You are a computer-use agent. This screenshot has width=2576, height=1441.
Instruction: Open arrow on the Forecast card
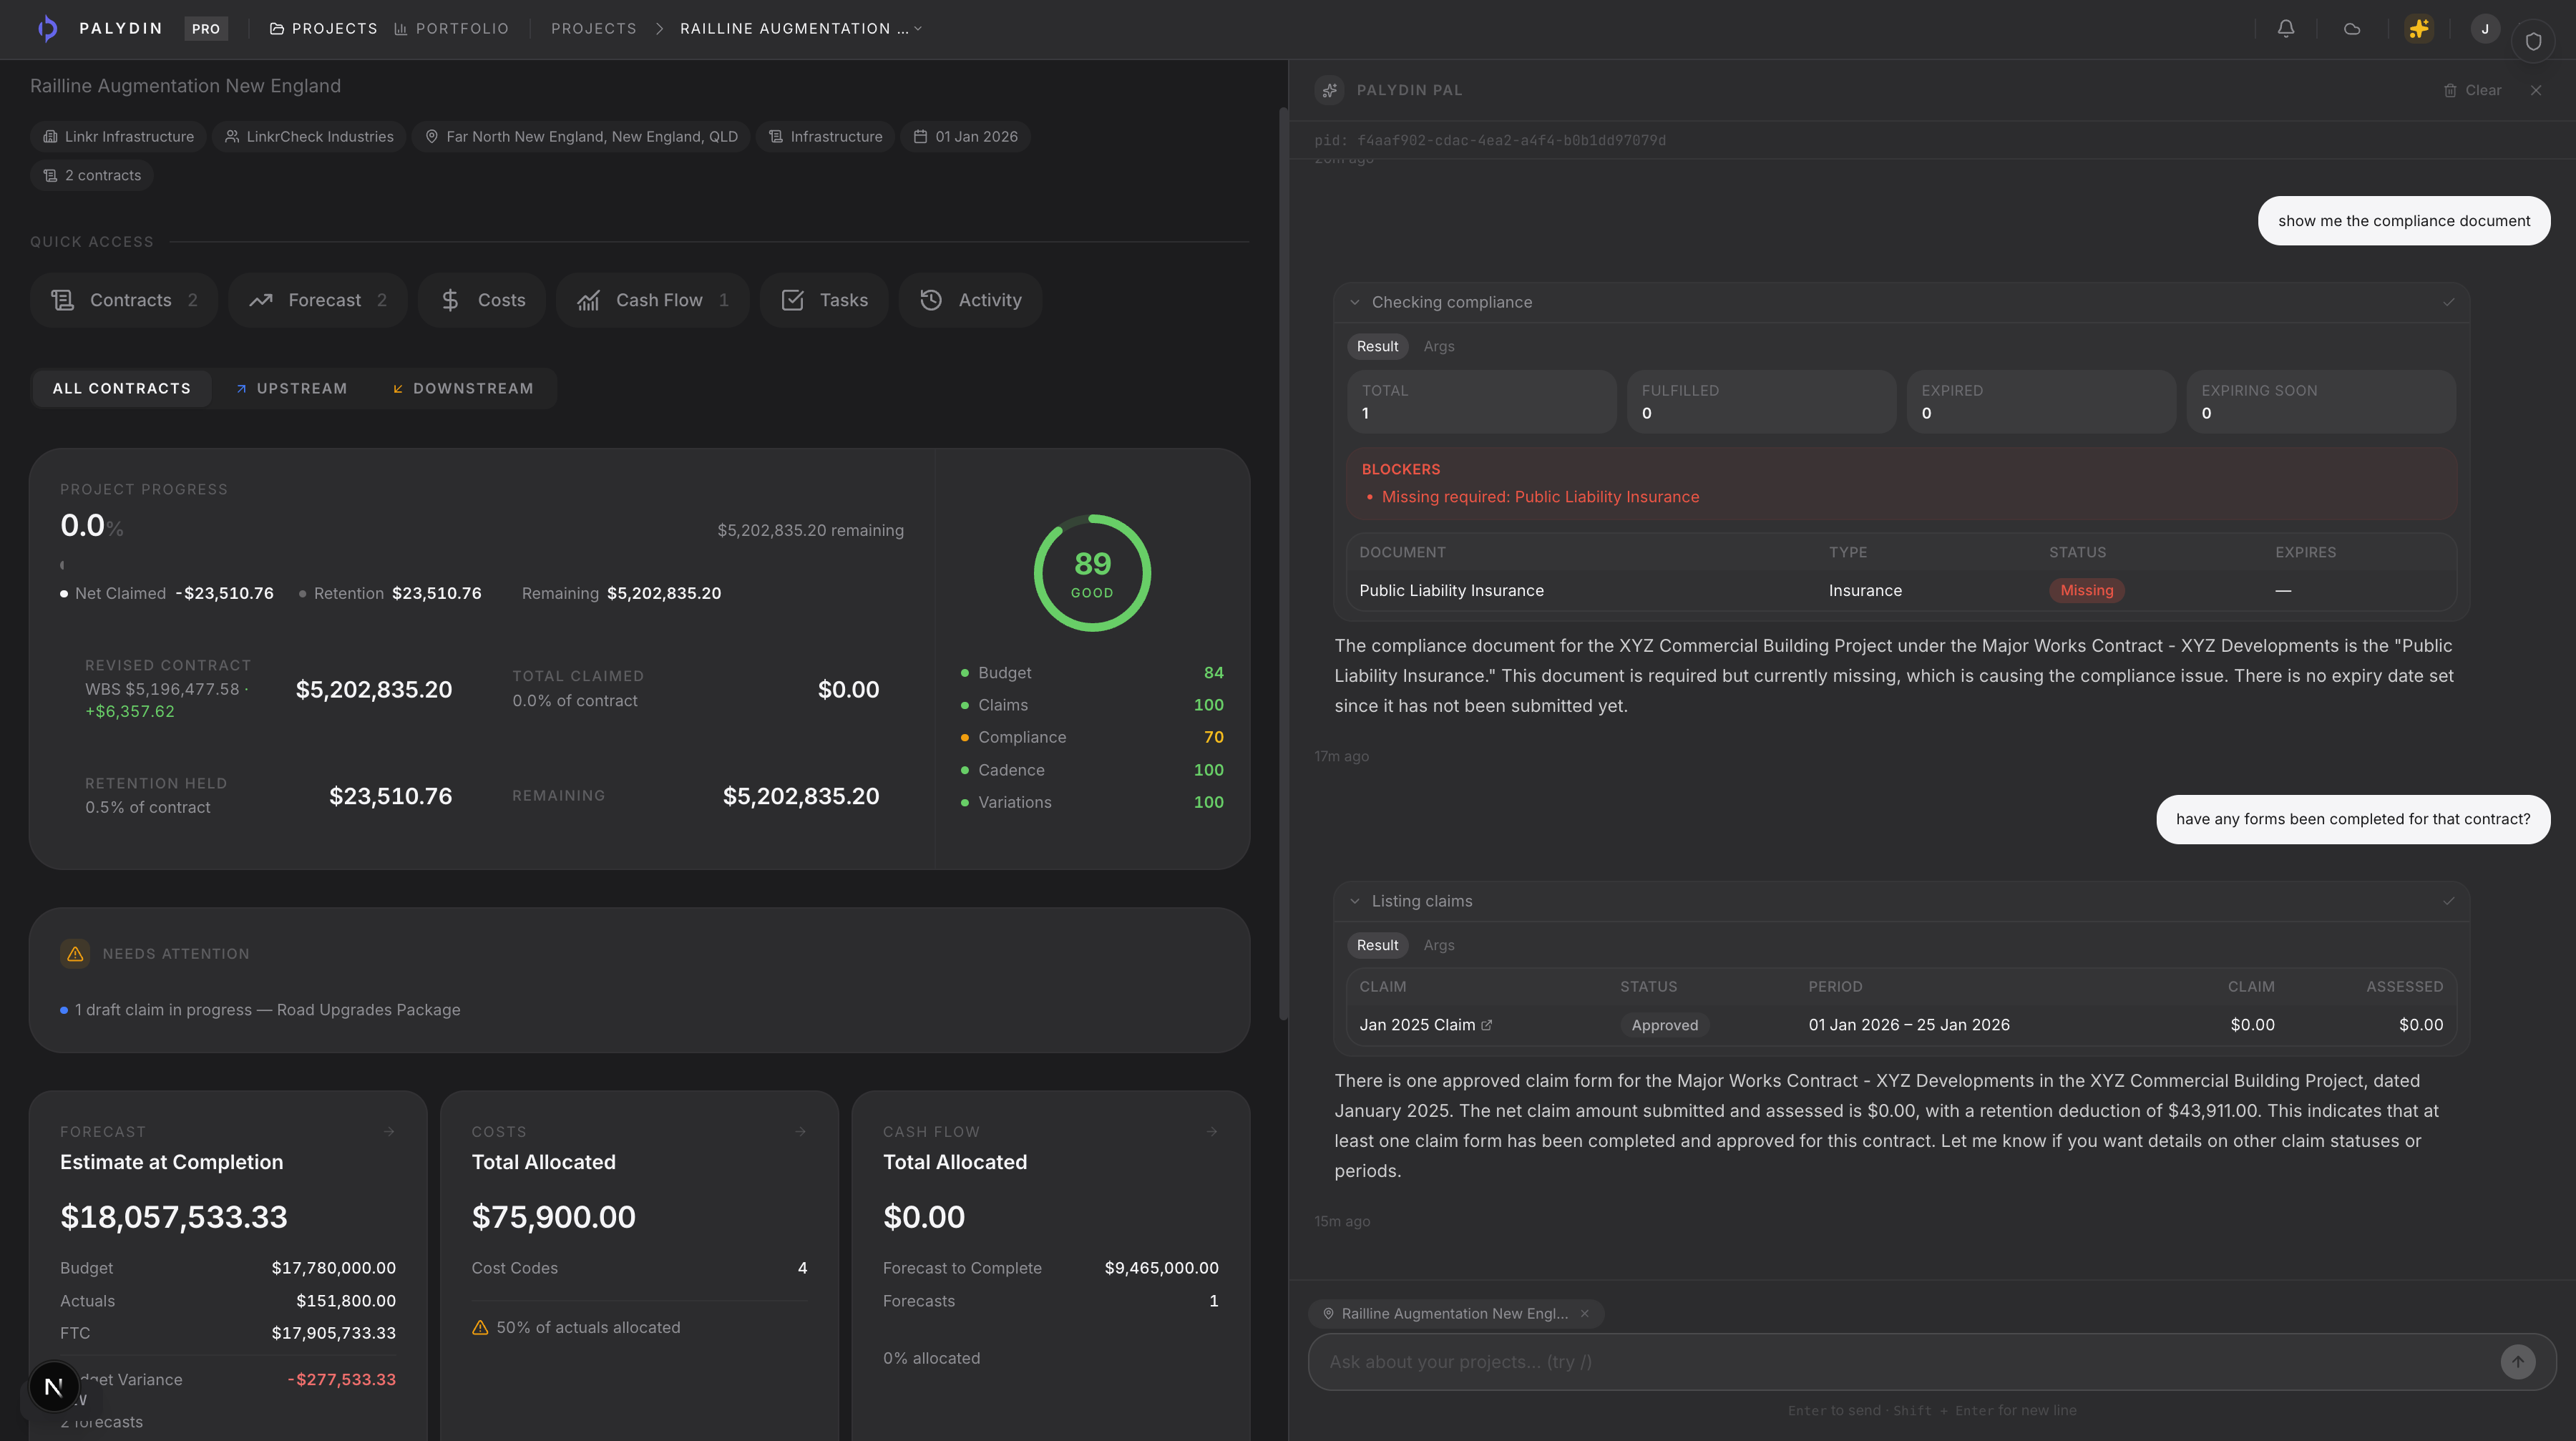pyautogui.click(x=389, y=1132)
